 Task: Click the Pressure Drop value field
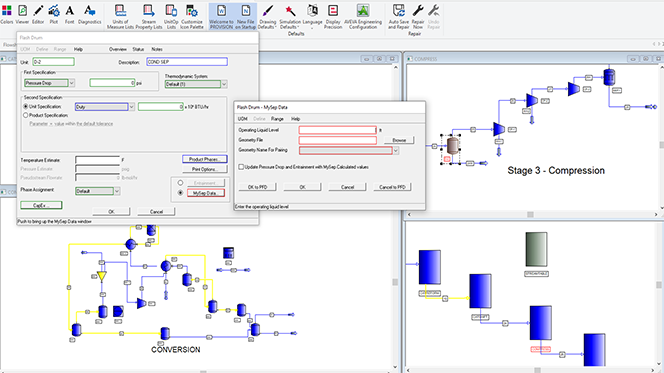(x=112, y=83)
